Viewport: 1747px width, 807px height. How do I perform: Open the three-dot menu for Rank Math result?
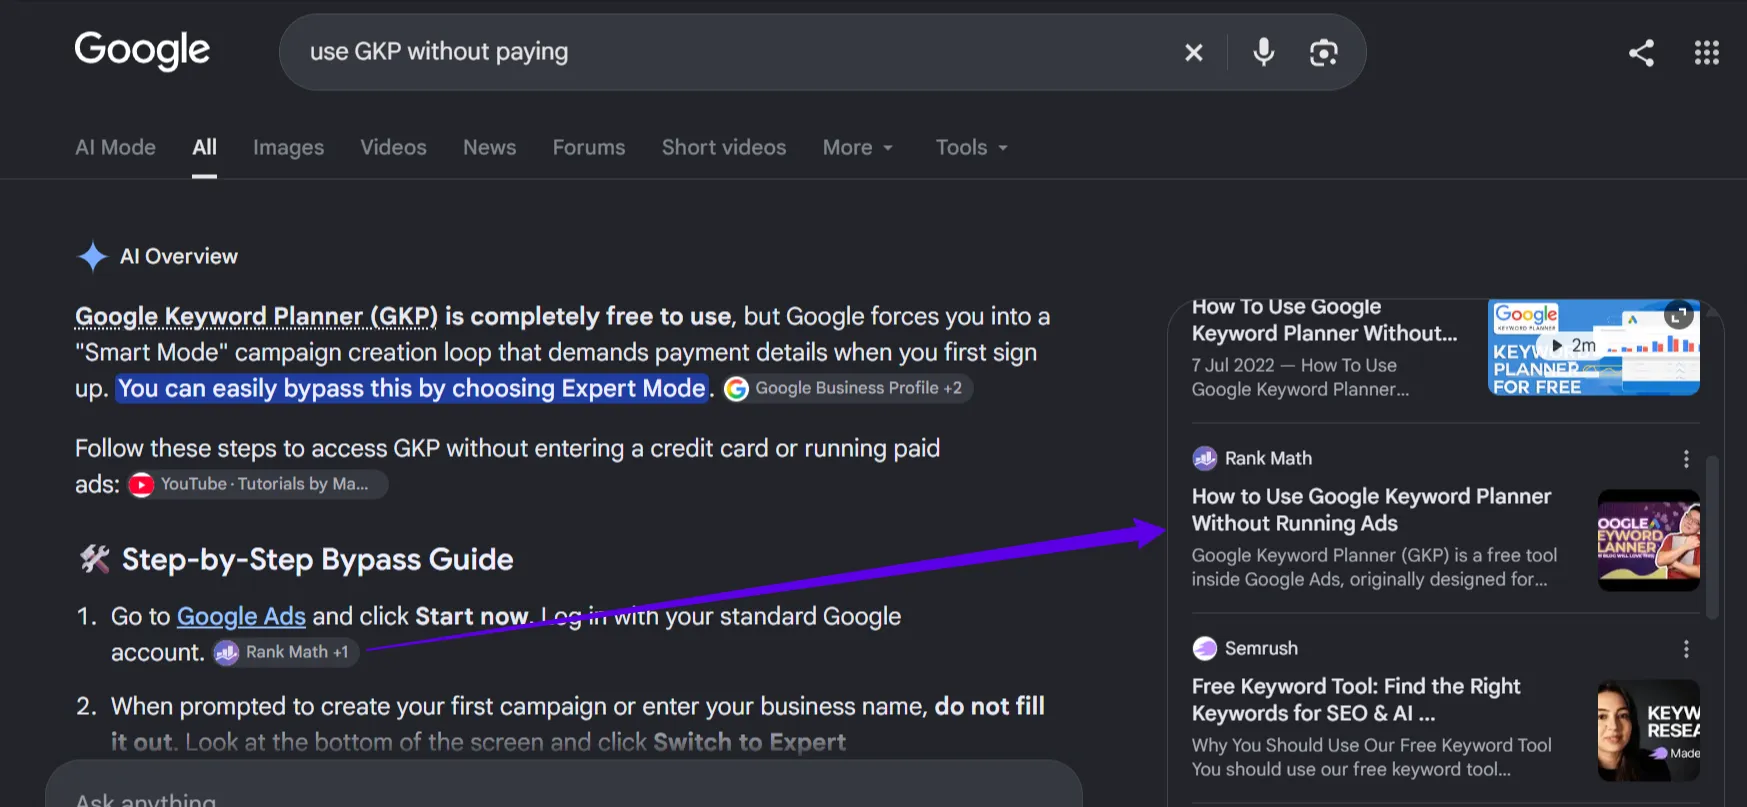coord(1686,458)
